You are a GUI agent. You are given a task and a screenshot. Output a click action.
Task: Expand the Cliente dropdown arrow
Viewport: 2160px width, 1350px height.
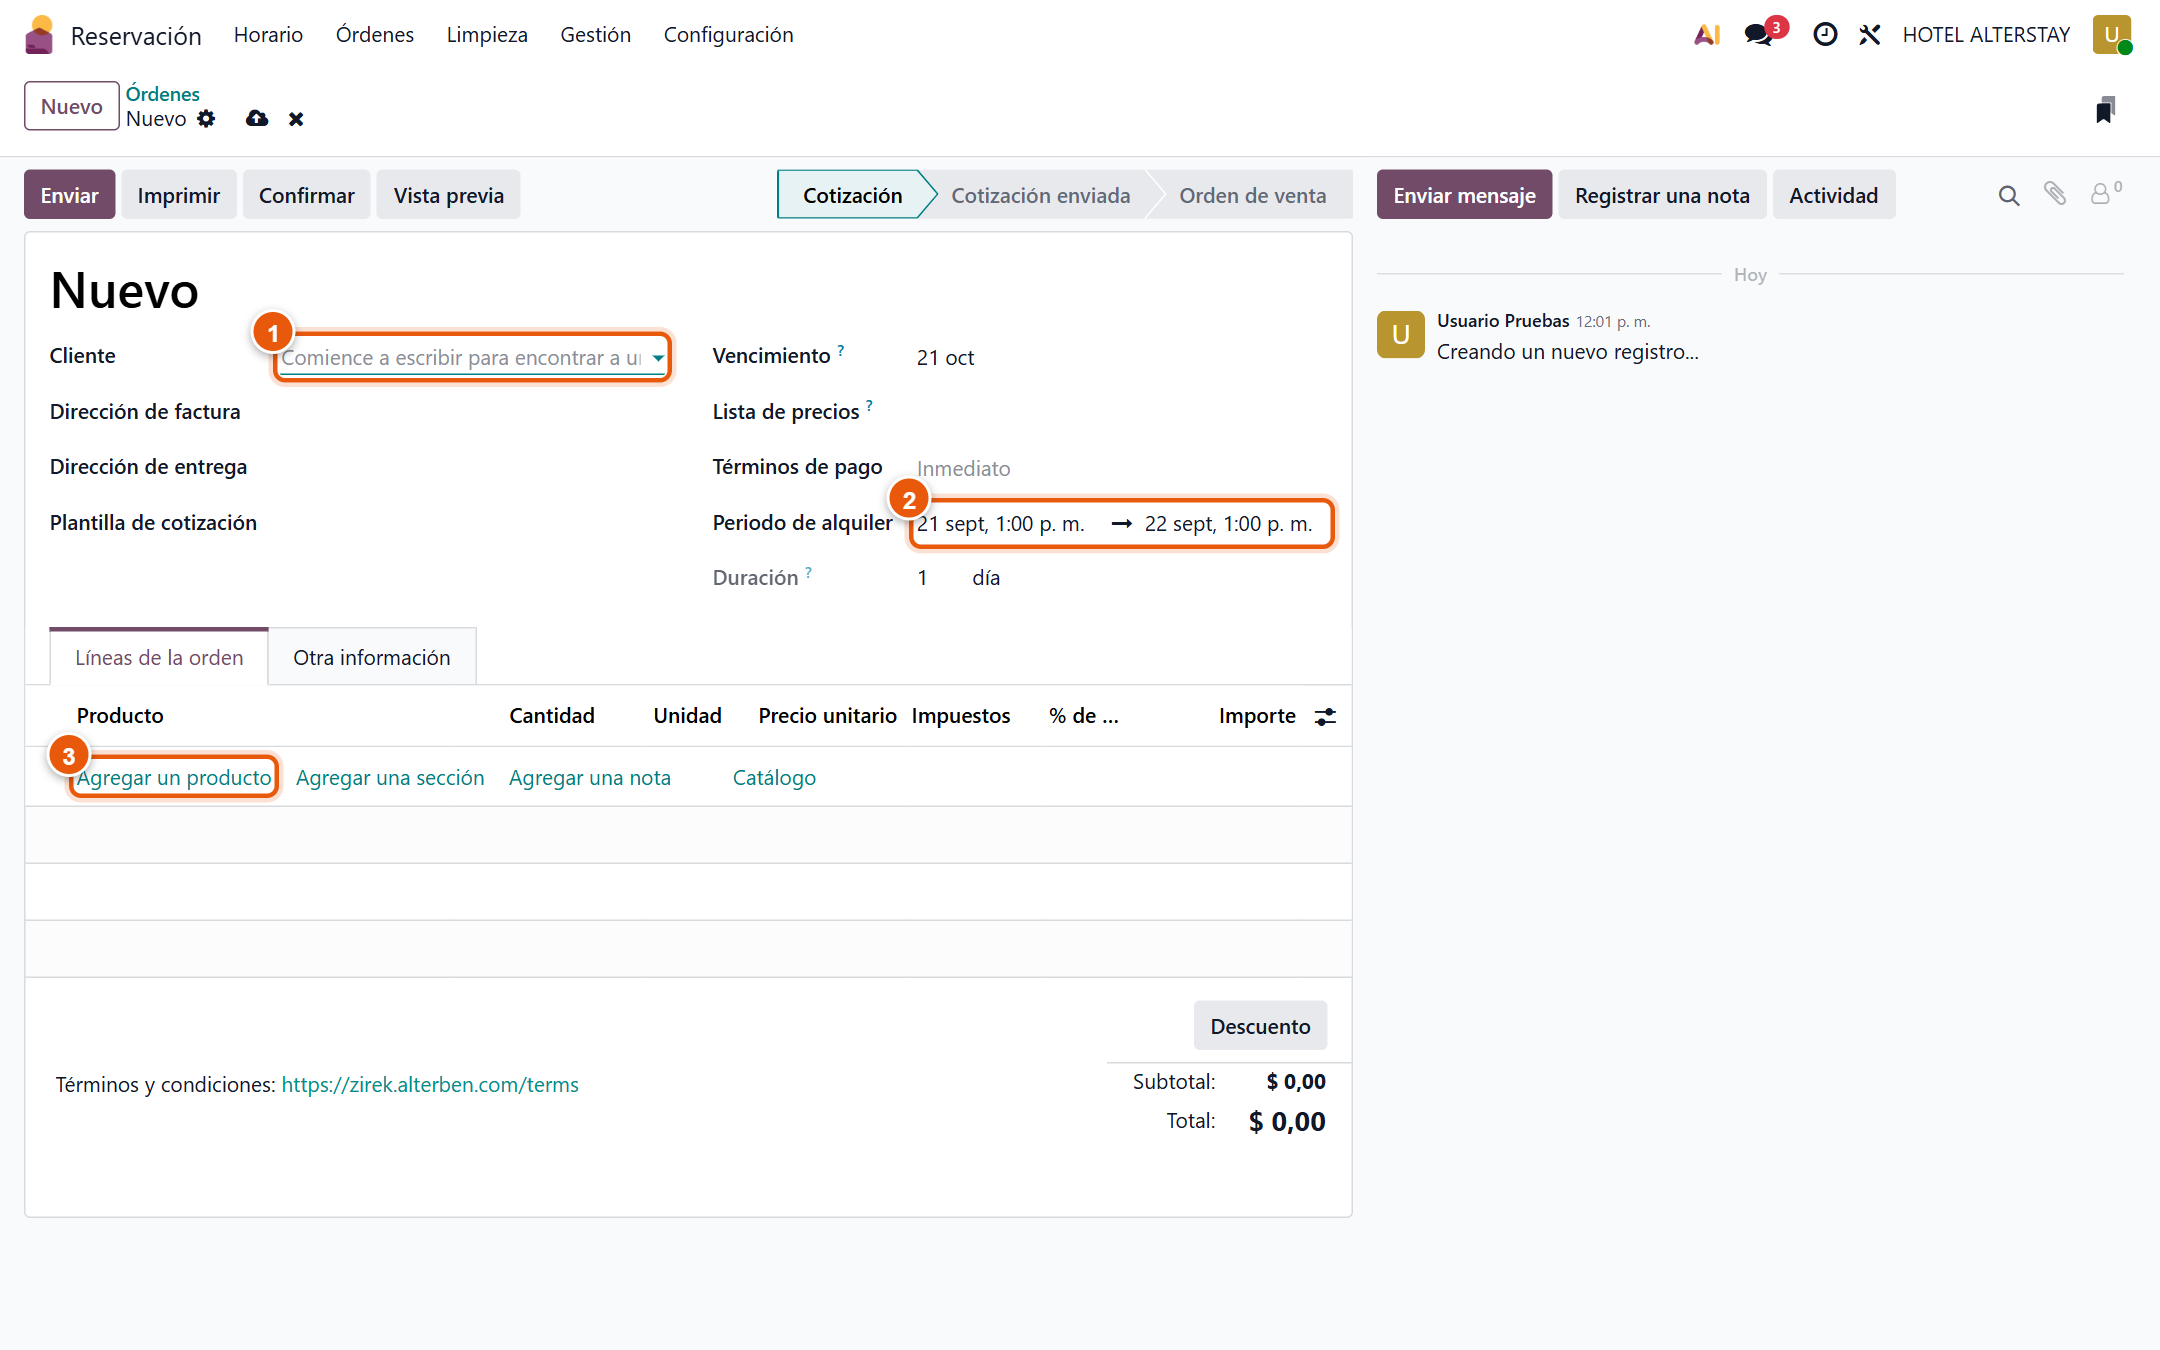click(658, 358)
